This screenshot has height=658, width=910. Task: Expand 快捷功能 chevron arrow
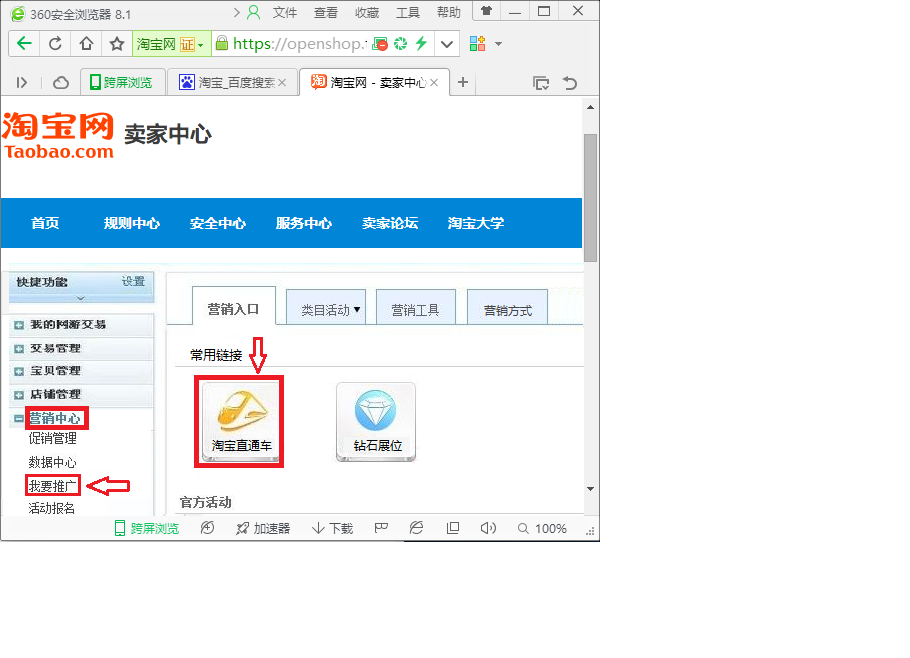[x=81, y=298]
